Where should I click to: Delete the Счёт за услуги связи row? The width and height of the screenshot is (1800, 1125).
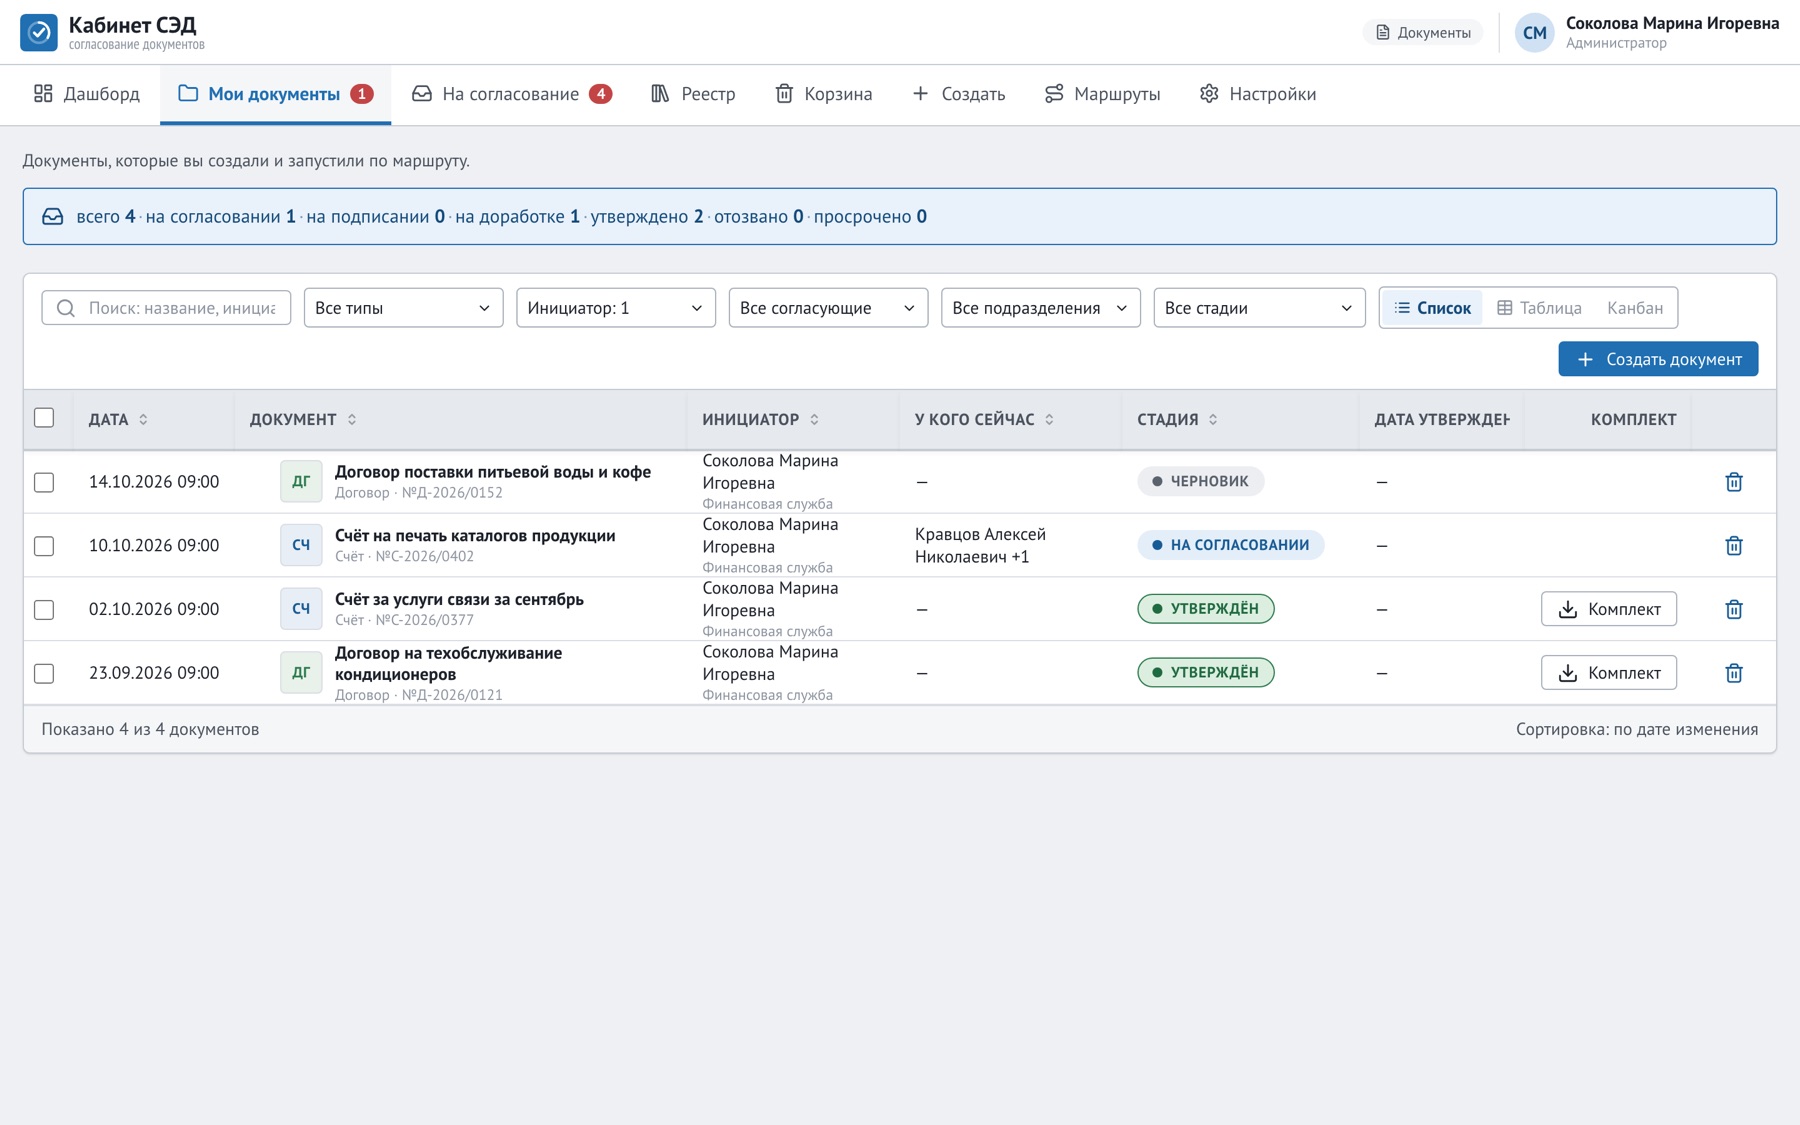coord(1734,609)
